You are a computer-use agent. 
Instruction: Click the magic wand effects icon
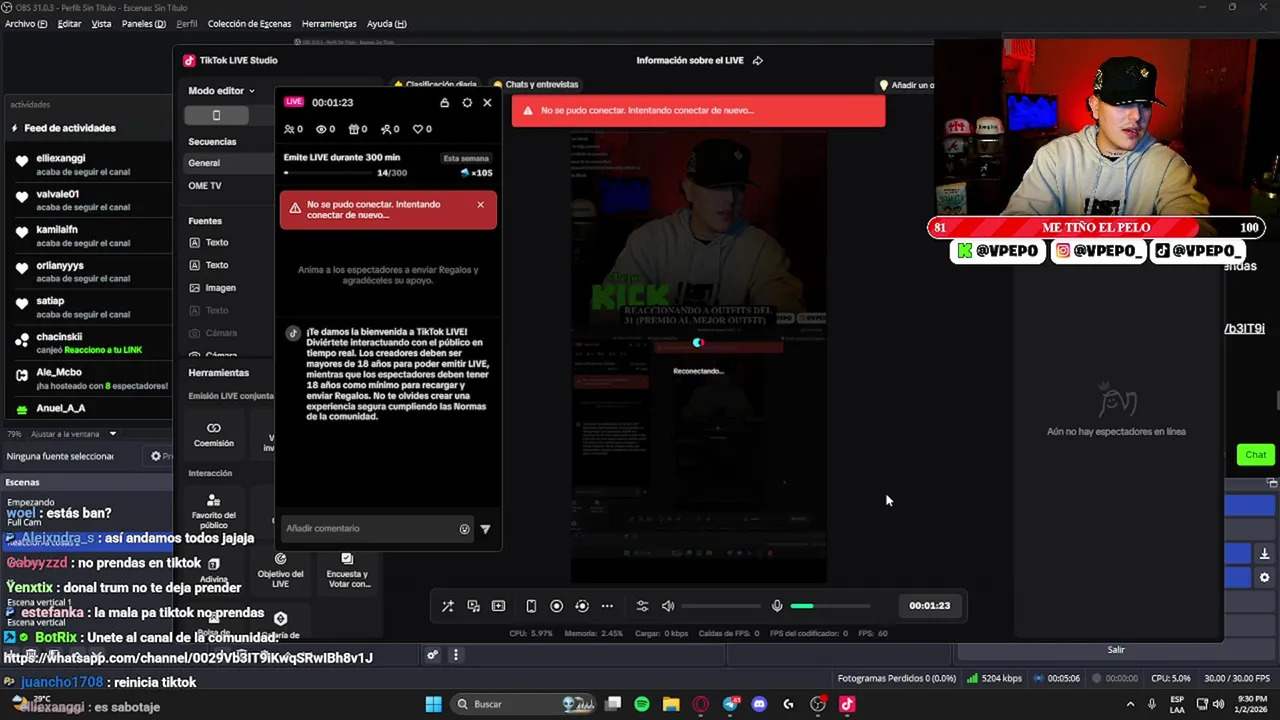pos(447,606)
